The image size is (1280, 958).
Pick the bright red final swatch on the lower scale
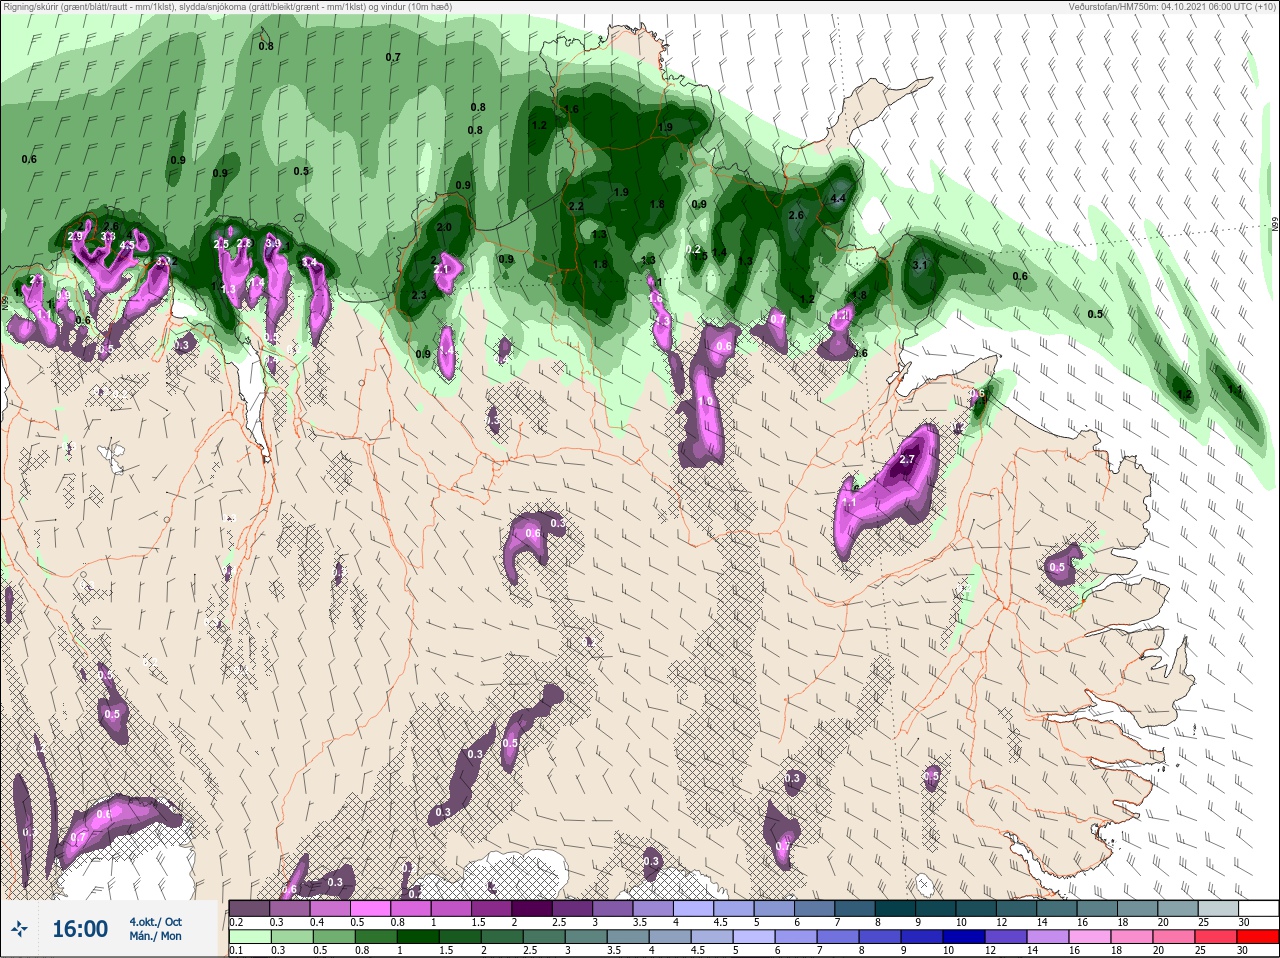click(1258, 936)
